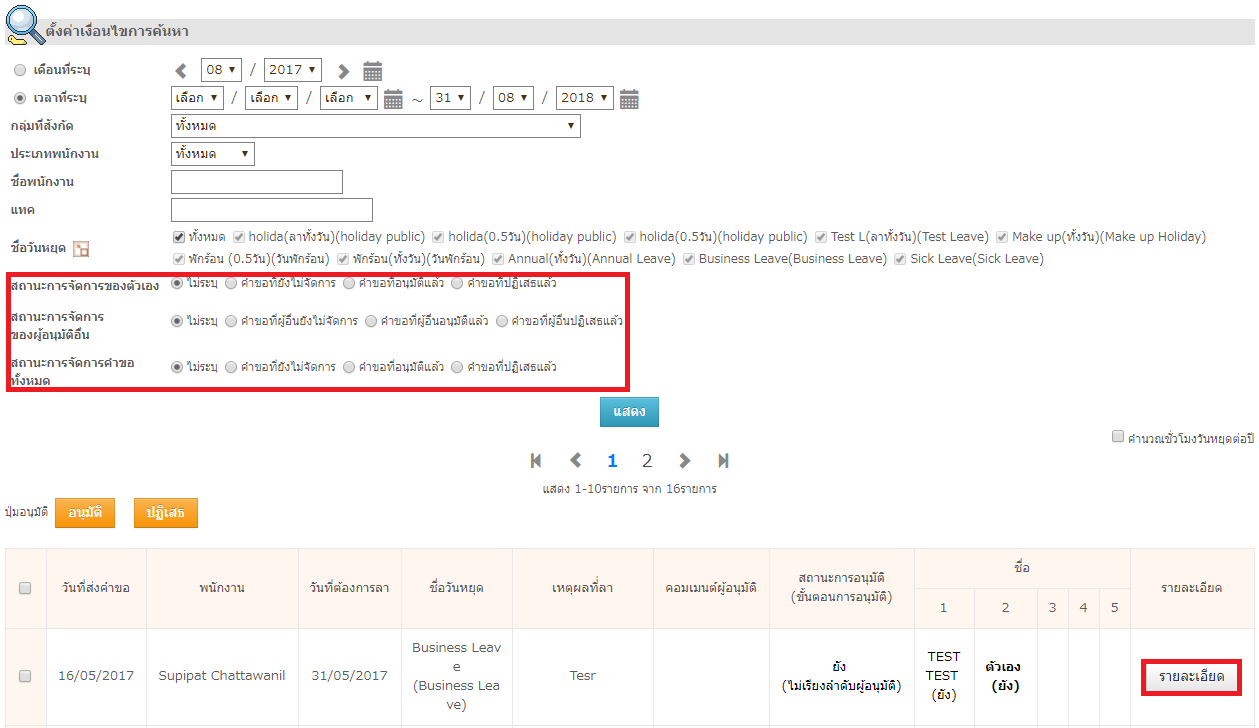Click the orange อนุมัติ approve button
Viewport: 1259px width, 728px height.
click(x=85, y=512)
